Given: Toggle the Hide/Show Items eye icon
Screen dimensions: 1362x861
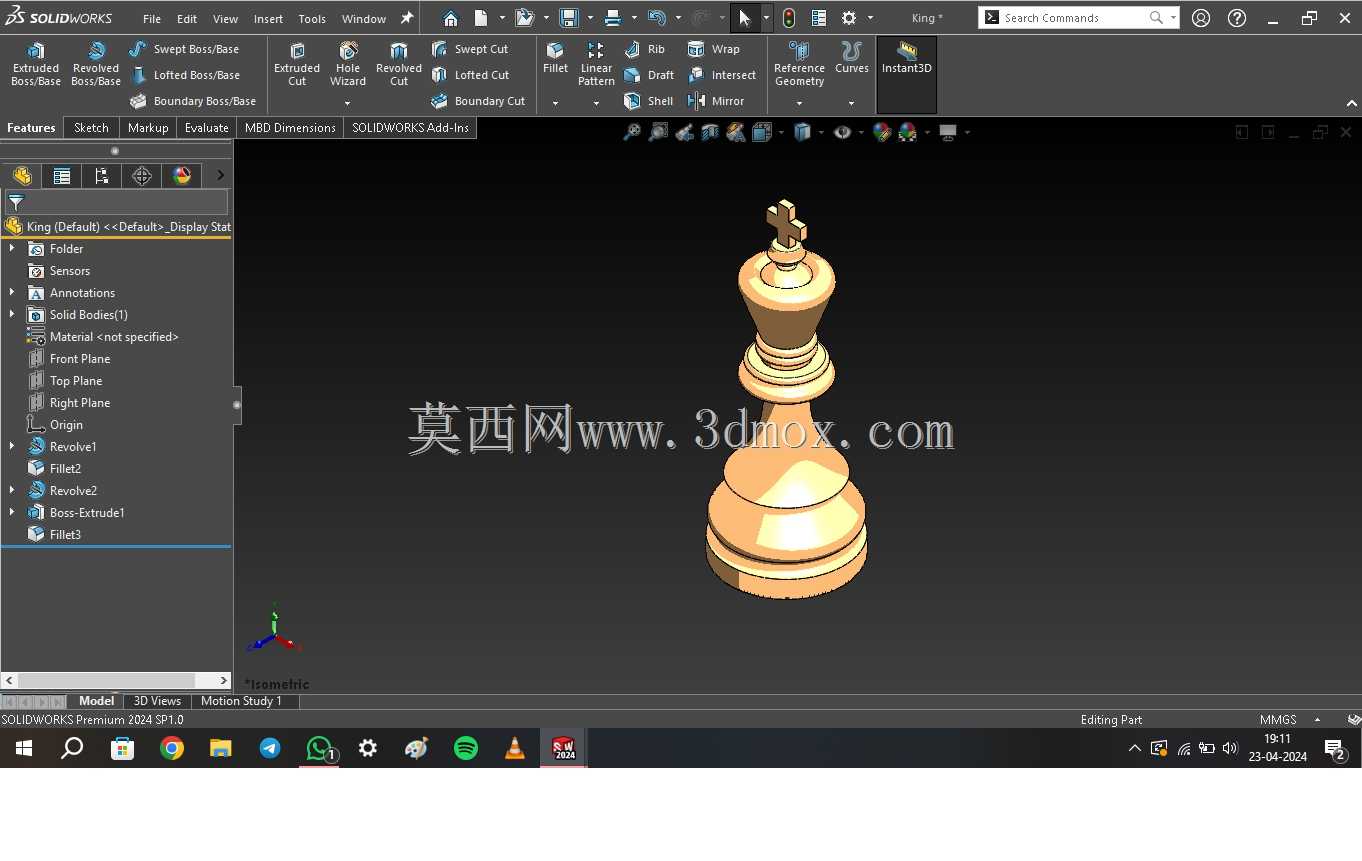Looking at the screenshot, I should [843, 132].
